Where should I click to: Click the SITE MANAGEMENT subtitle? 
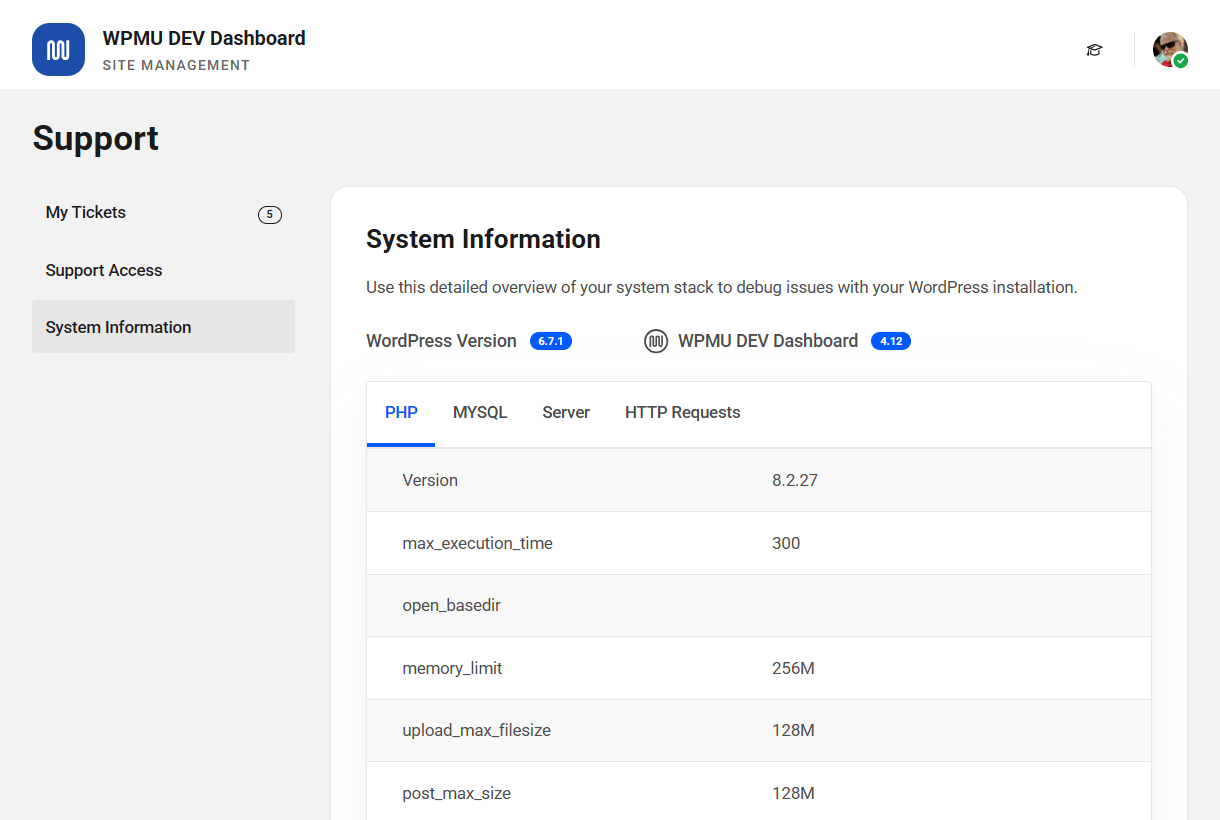coord(176,65)
